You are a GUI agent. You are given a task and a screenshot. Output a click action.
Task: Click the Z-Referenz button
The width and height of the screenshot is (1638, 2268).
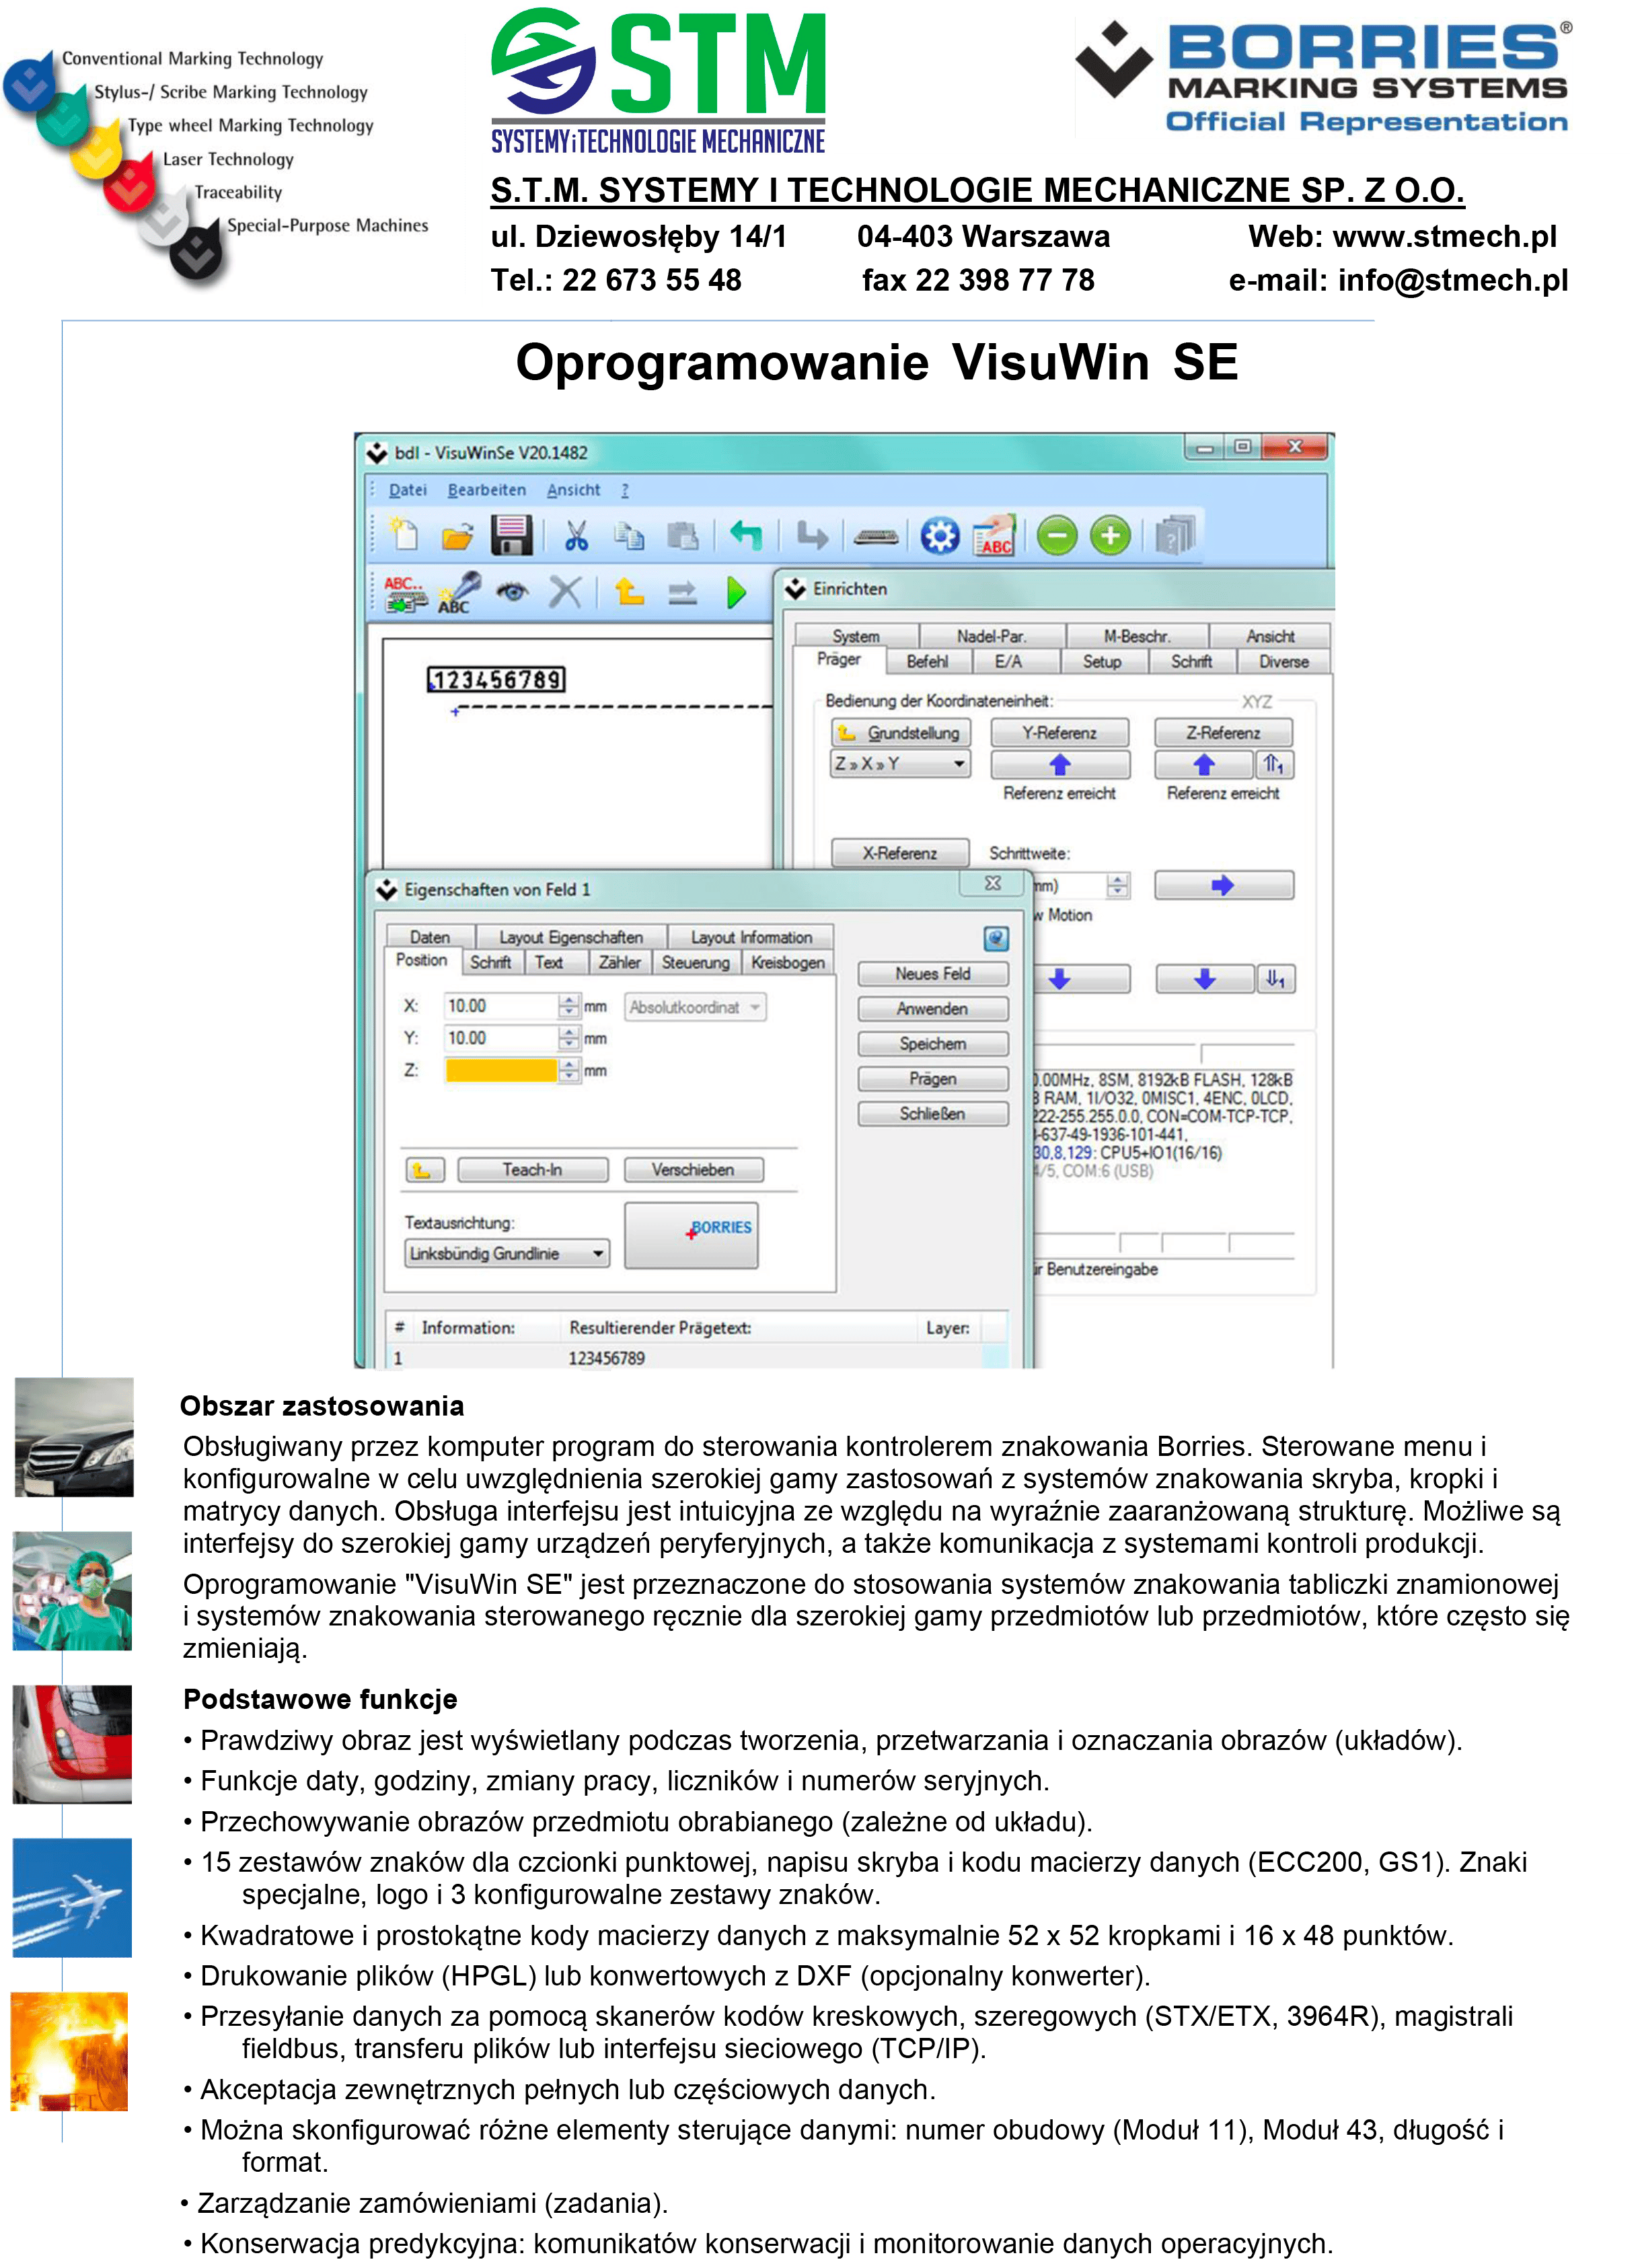tap(1223, 732)
